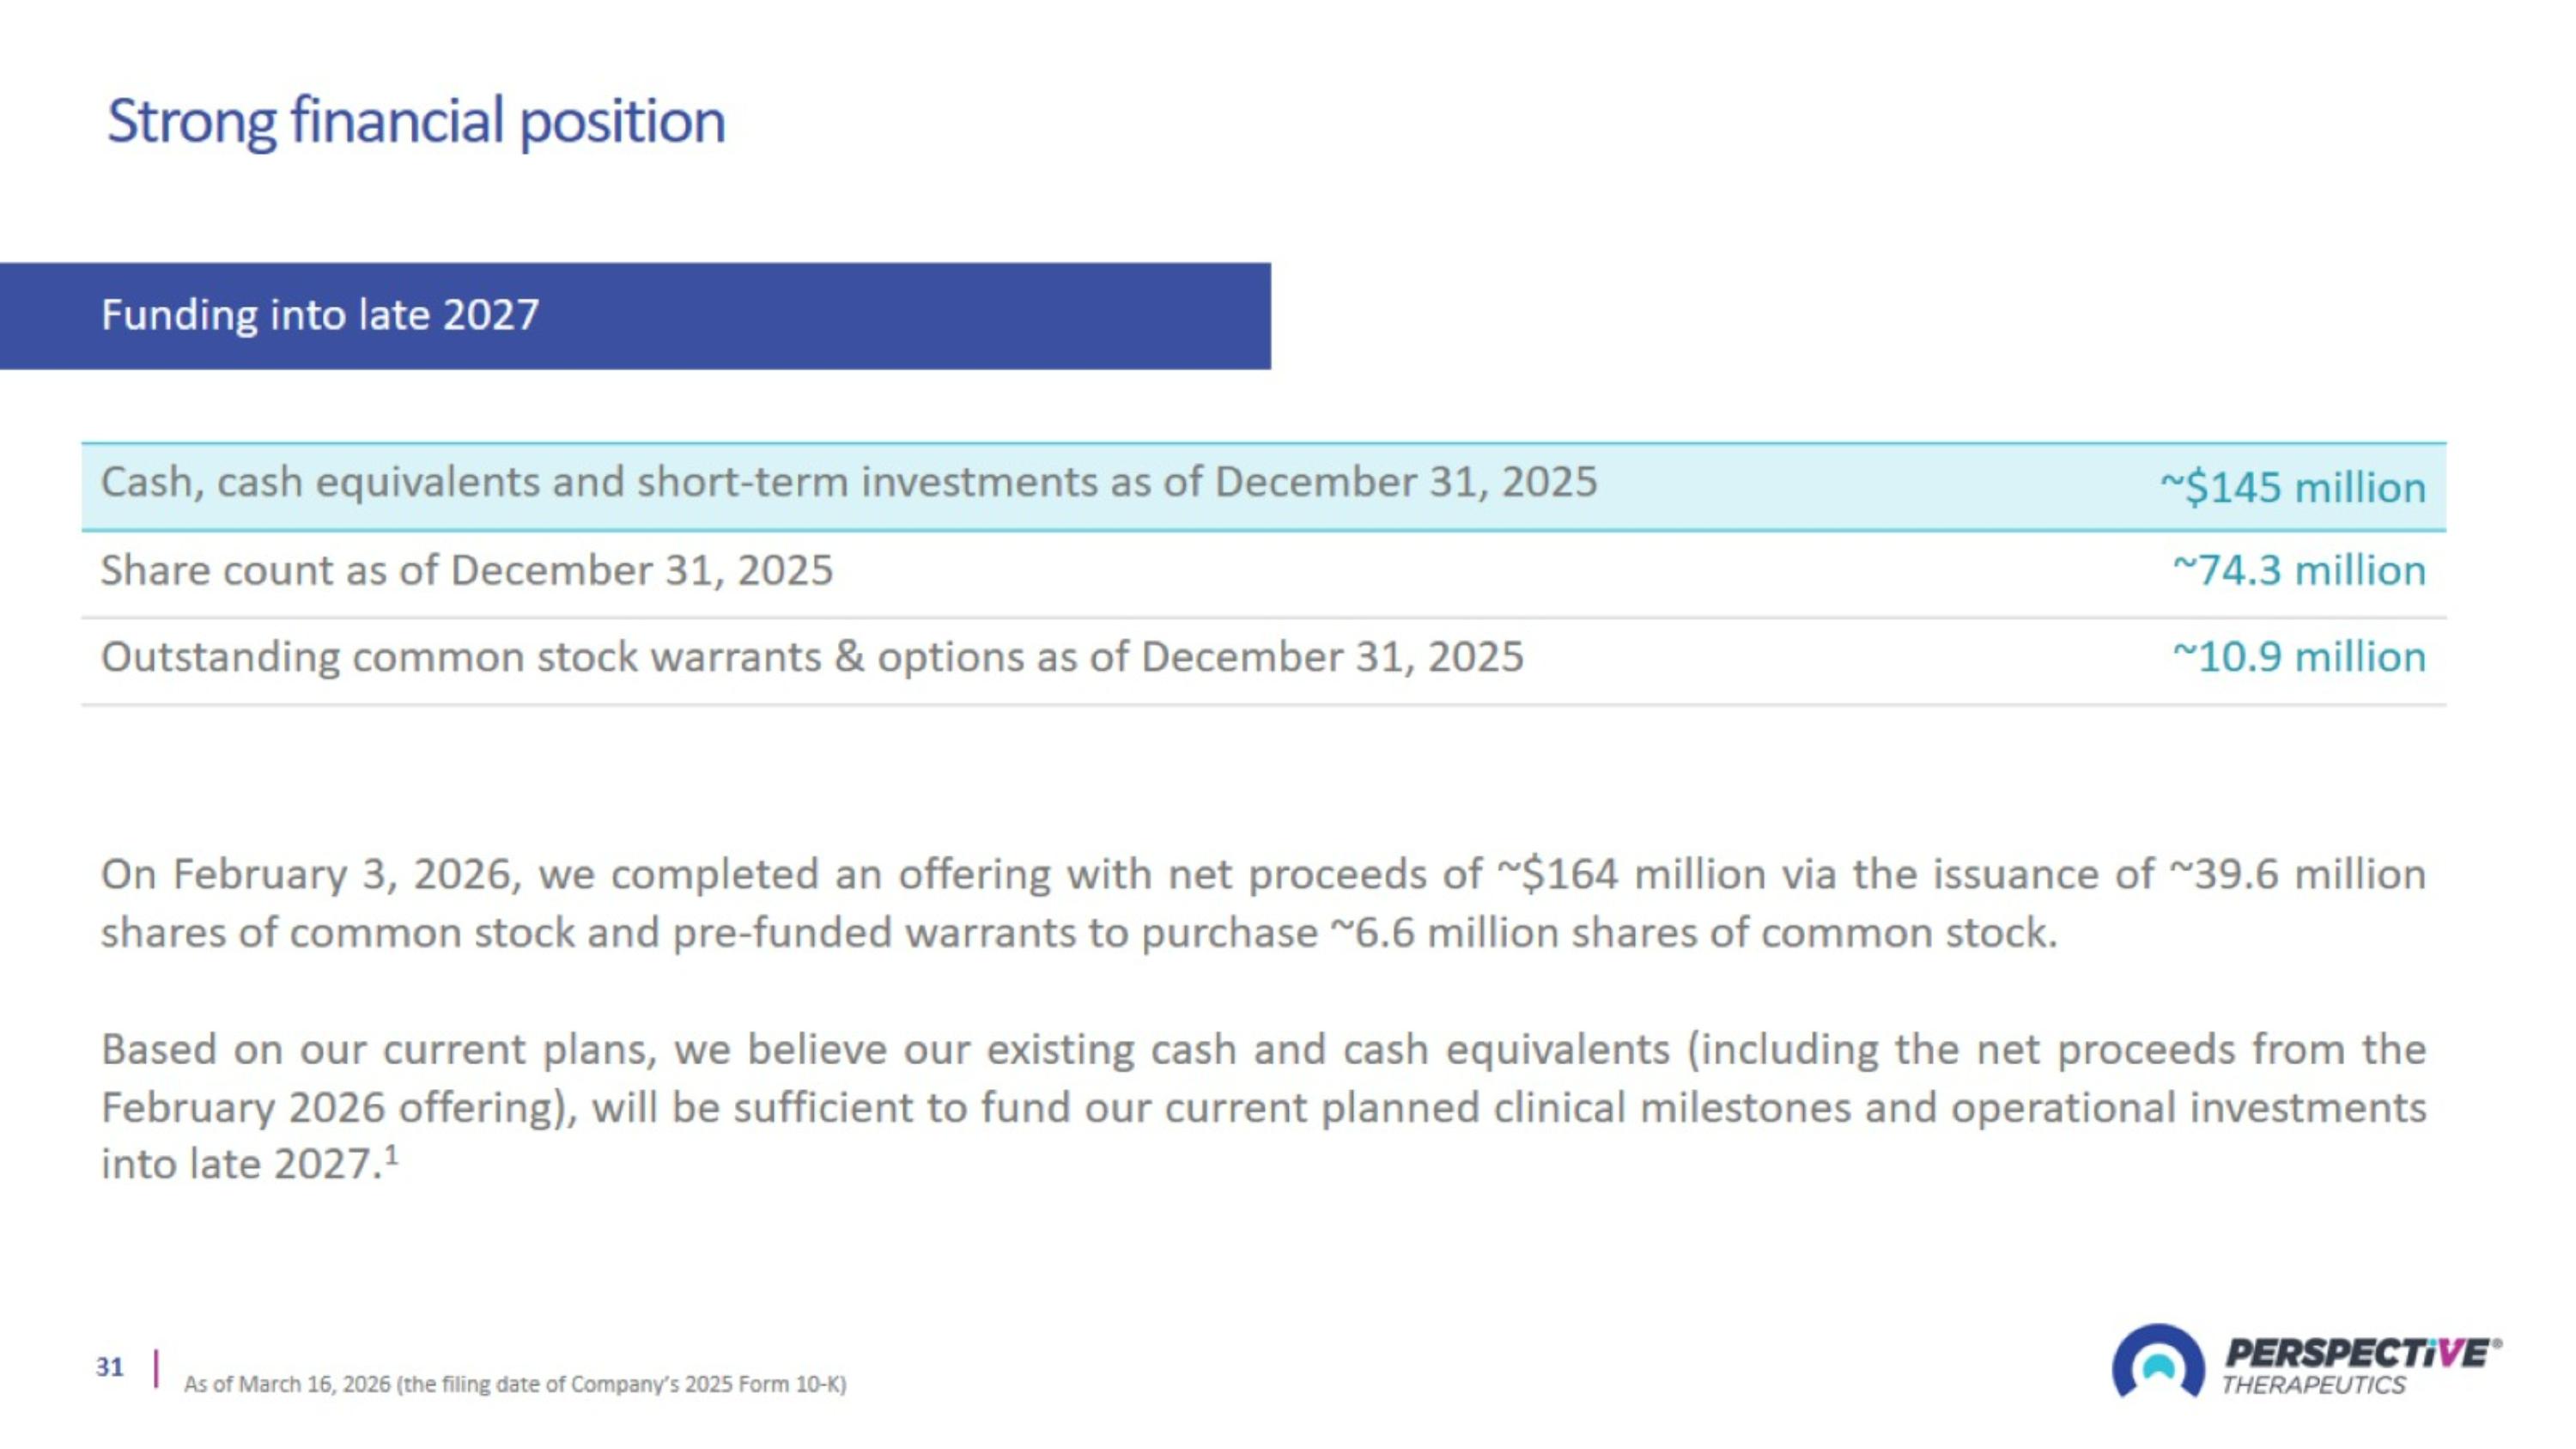The width and height of the screenshot is (2576, 1449).
Task: Click the THERAPEUTICS text under the wordmark
Action: click(2313, 1385)
